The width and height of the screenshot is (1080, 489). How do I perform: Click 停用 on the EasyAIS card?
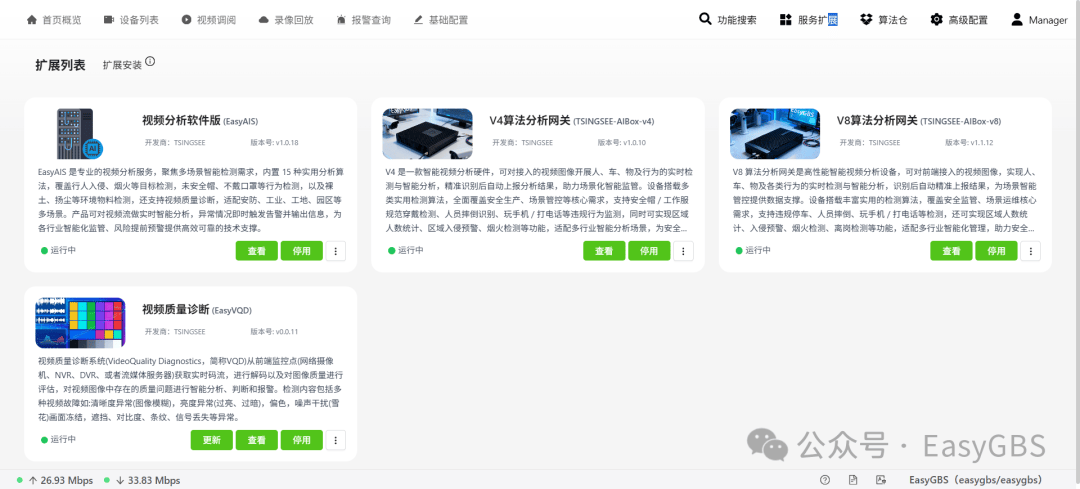click(x=301, y=251)
